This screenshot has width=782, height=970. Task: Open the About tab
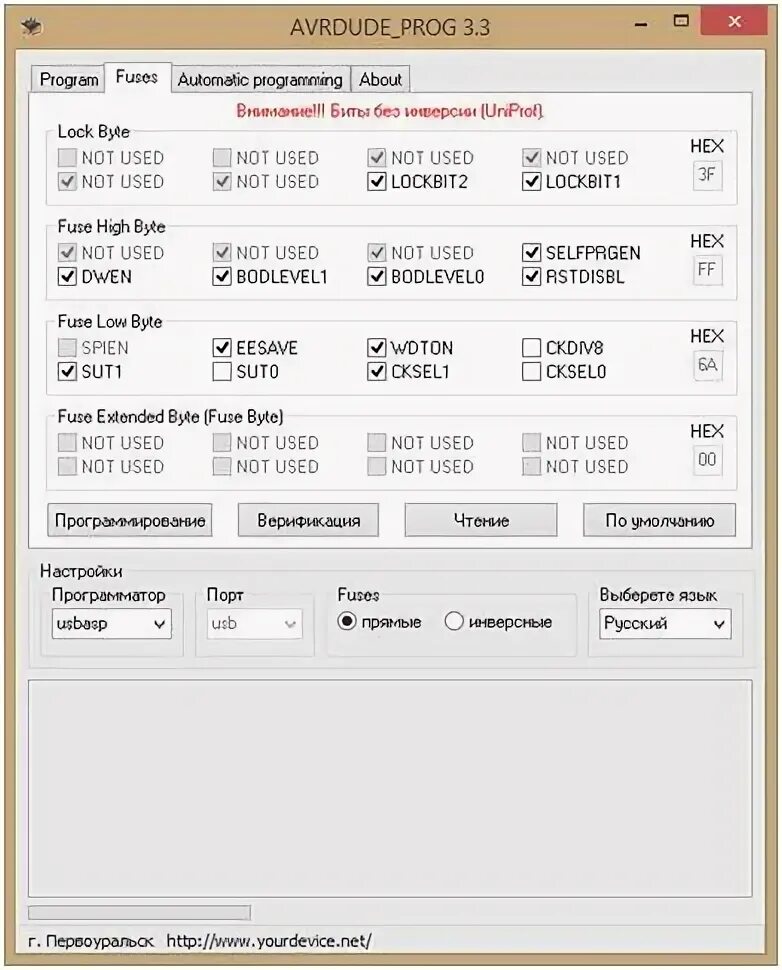pos(380,79)
